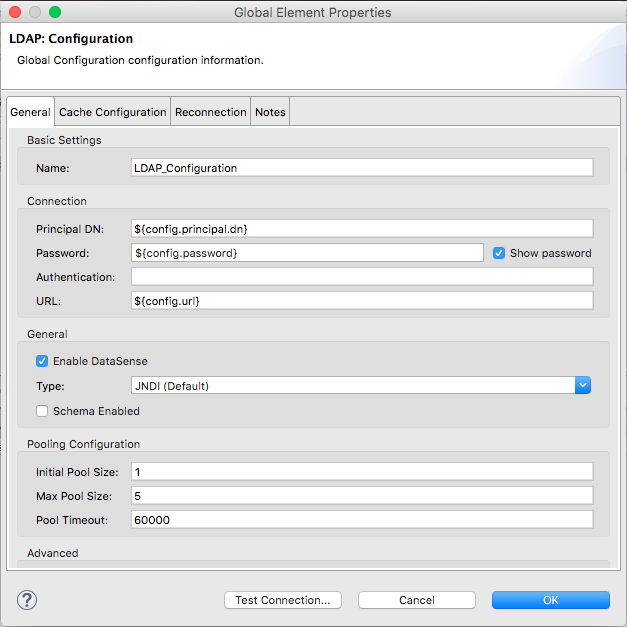Edit the Initial Pool Size field
The width and height of the screenshot is (627, 627).
362,472
